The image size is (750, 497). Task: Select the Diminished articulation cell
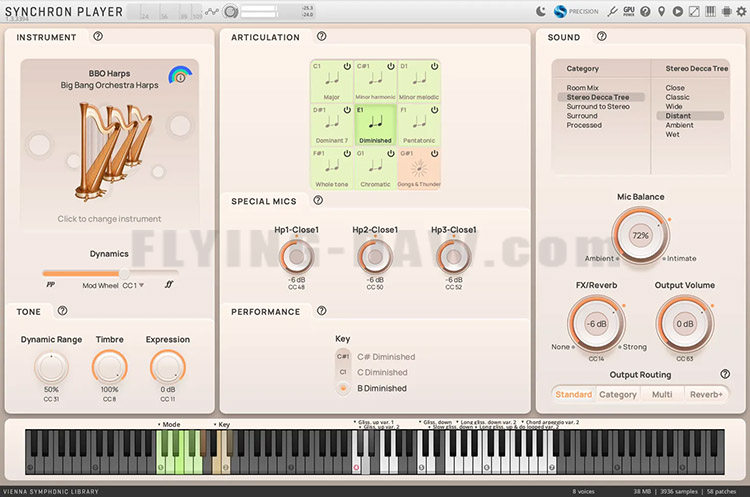click(375, 125)
